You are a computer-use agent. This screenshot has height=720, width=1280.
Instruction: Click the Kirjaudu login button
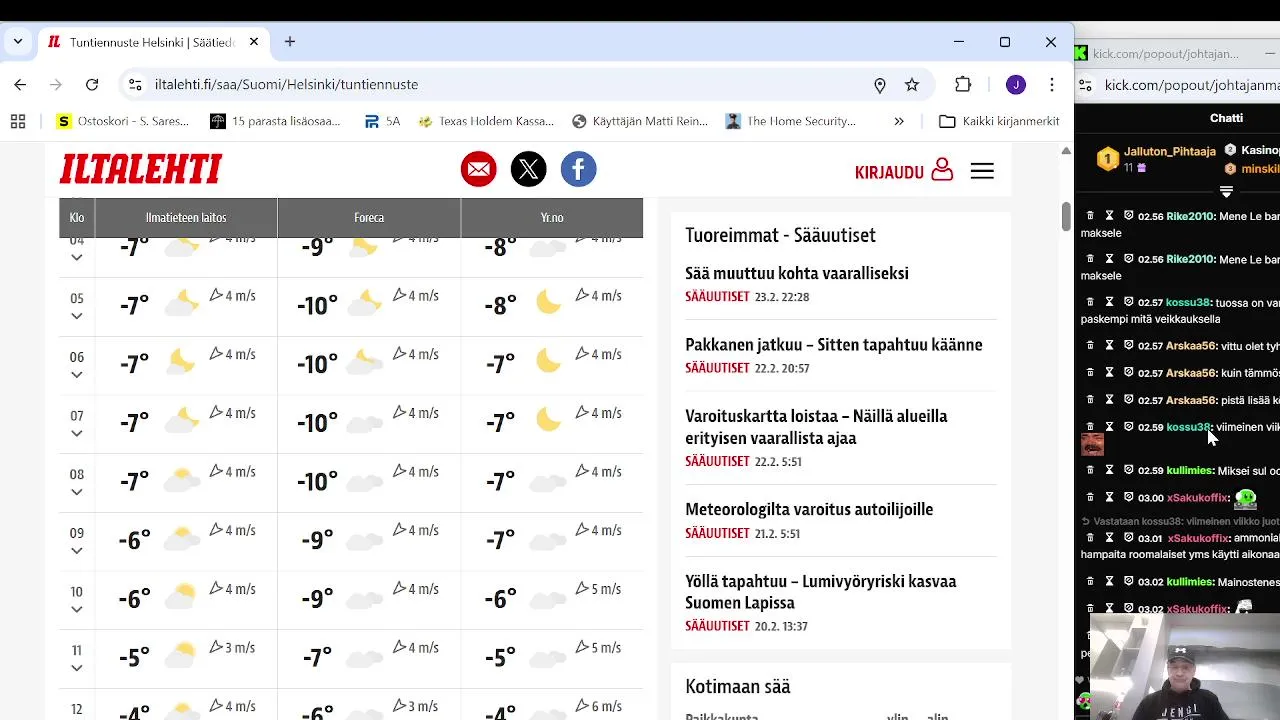tap(904, 171)
